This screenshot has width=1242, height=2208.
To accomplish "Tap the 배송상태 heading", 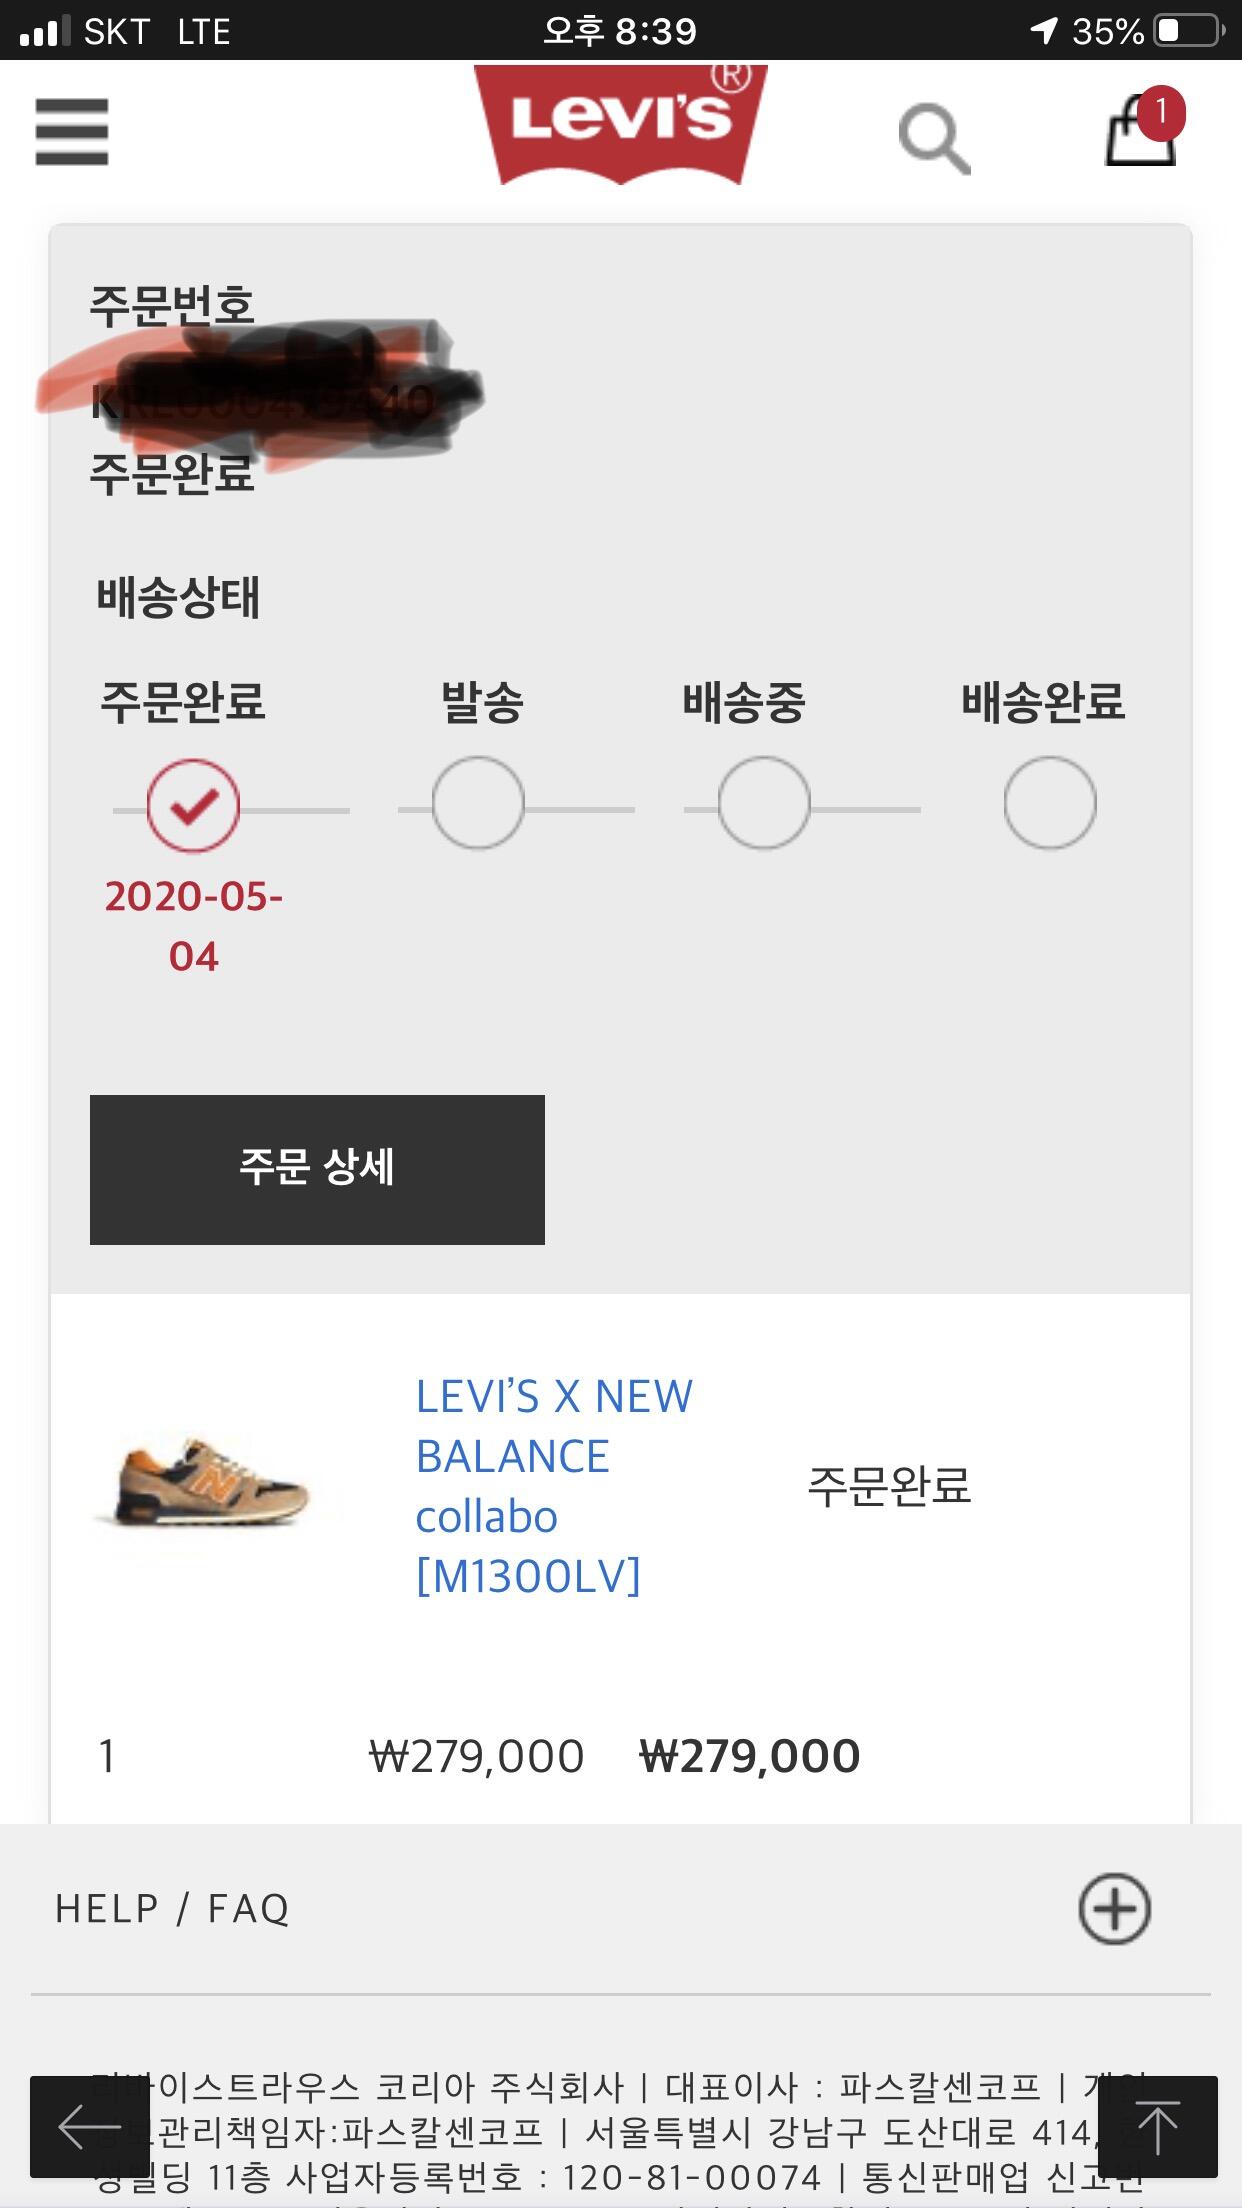I will 178,598.
